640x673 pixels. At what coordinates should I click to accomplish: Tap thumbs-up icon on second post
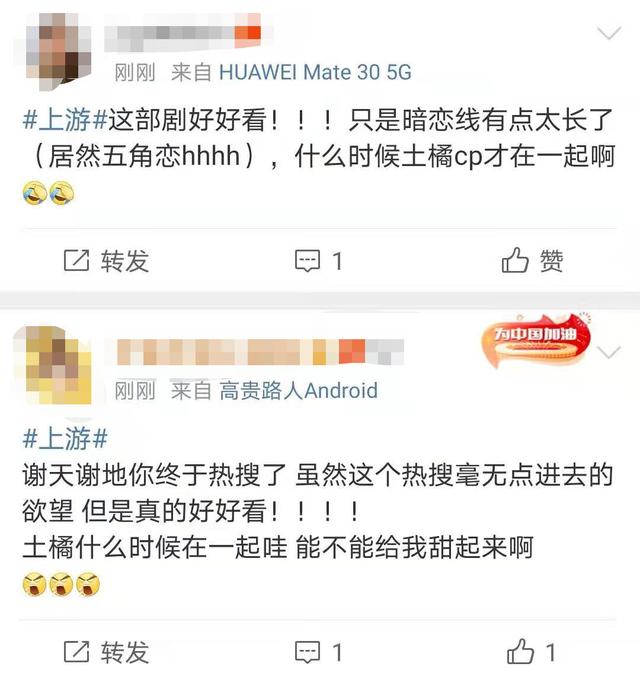pos(520,651)
